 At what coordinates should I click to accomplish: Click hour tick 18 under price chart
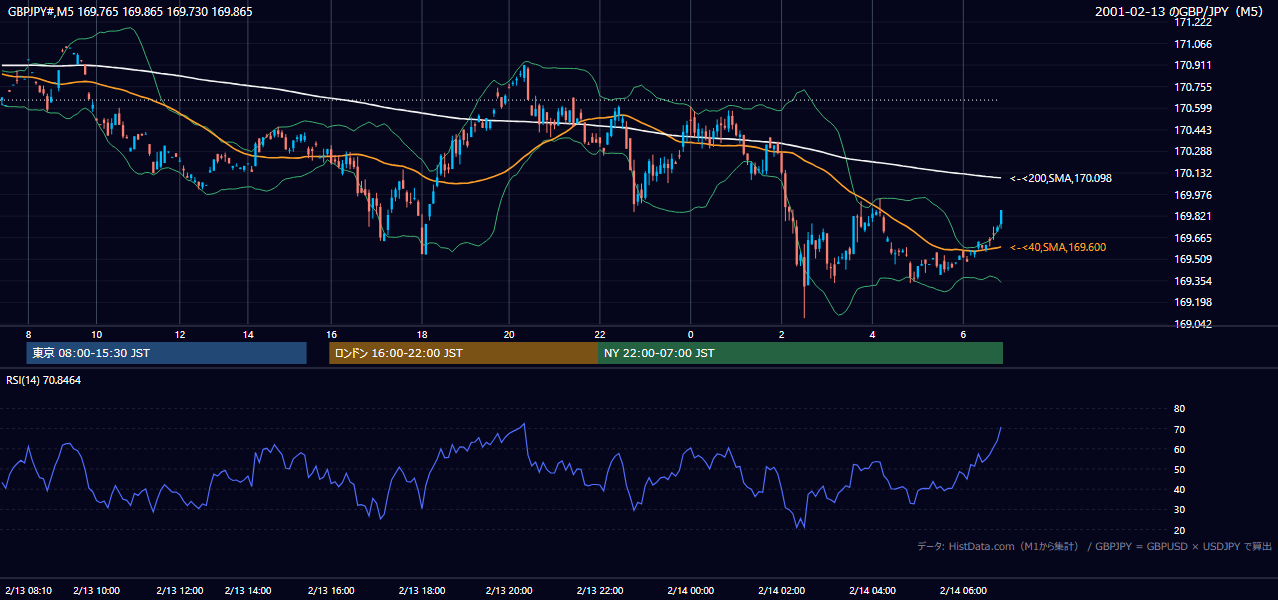tap(423, 334)
